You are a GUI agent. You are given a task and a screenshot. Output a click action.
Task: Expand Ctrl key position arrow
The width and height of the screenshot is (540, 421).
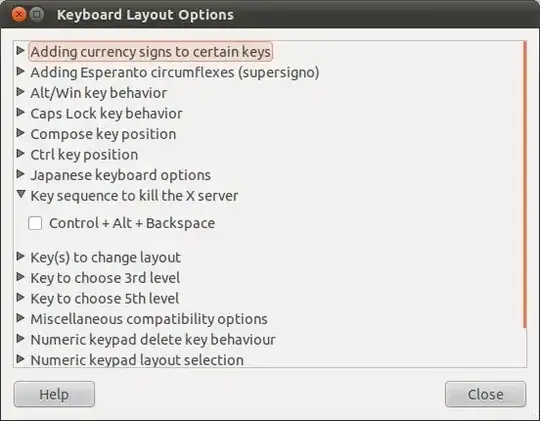(x=21, y=154)
